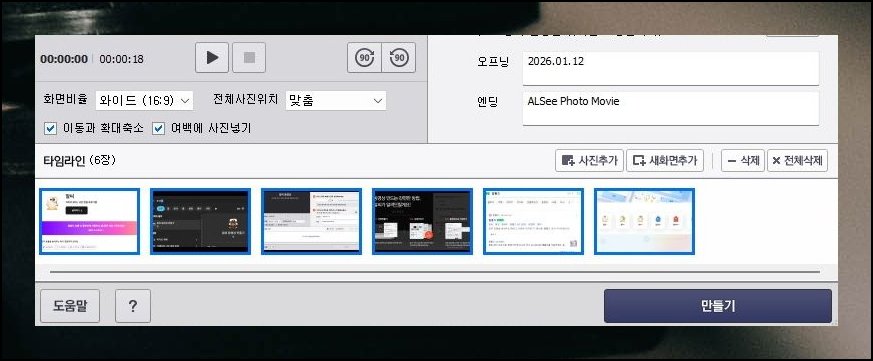Image resolution: width=873 pixels, height=361 pixels.
Task: Play the photo movie preview
Action: pos(212,57)
